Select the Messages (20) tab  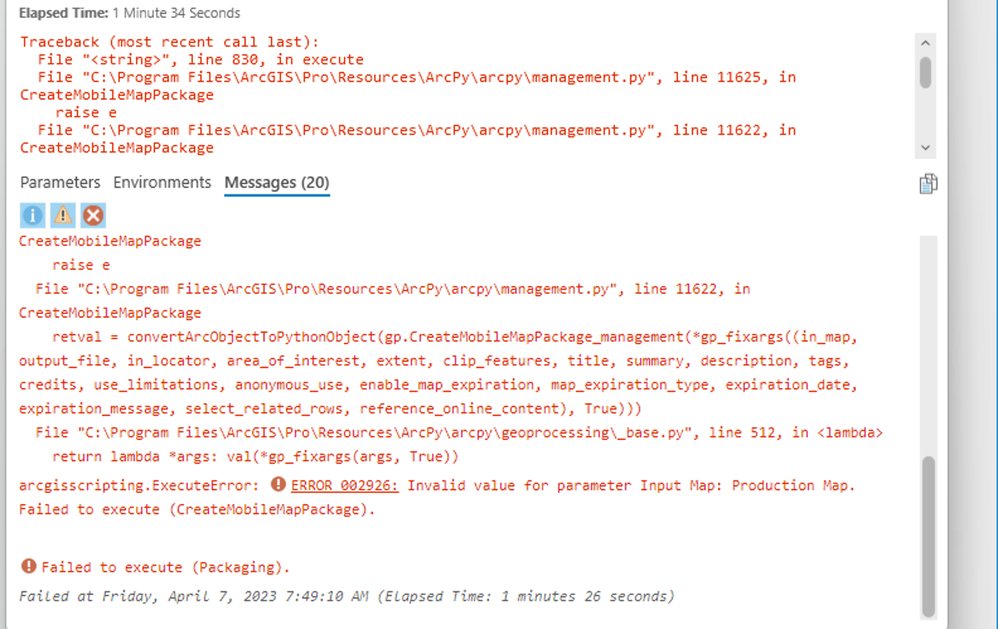[x=276, y=182]
